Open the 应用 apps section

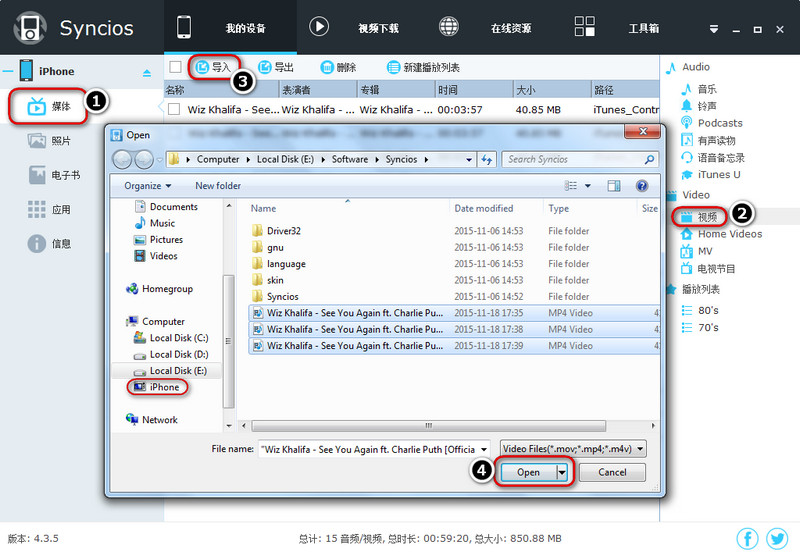(x=49, y=209)
